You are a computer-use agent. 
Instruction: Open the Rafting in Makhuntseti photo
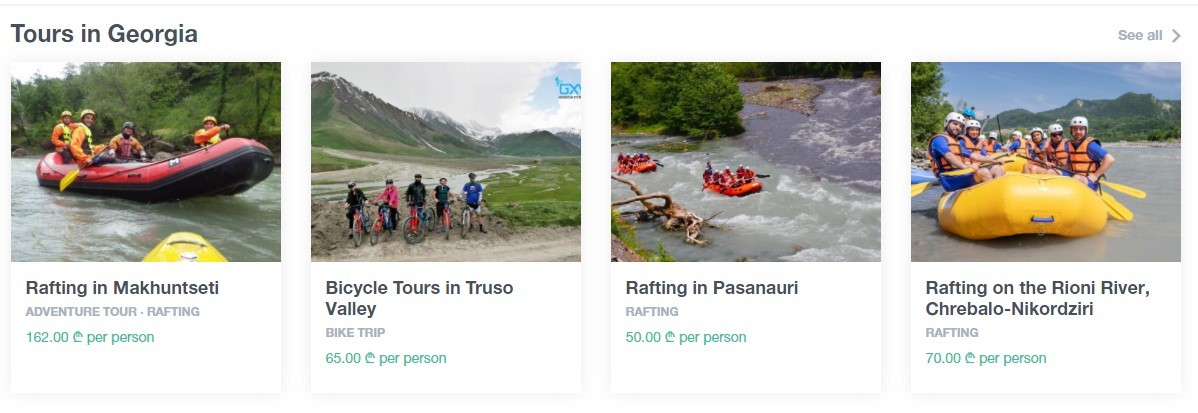146,162
